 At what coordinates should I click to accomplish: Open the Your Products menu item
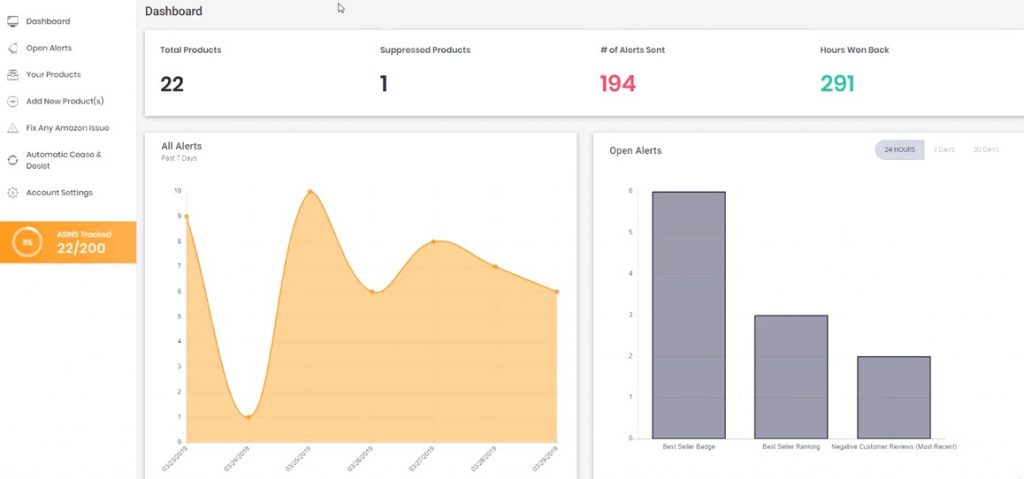pyautogui.click(x=54, y=74)
